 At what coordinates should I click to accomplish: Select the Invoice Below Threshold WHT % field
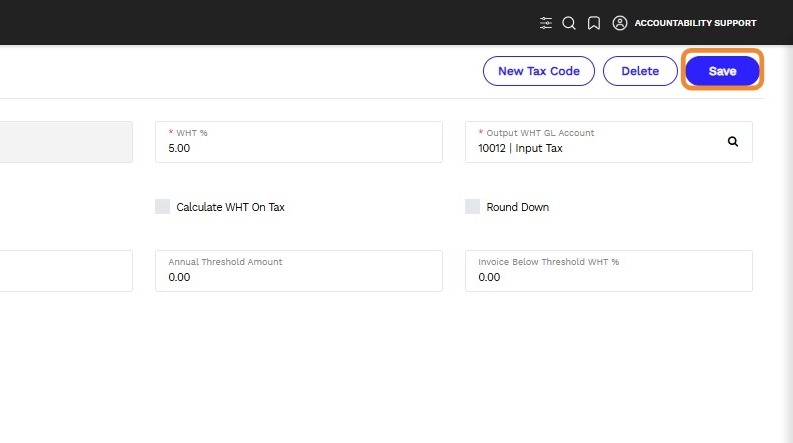pyautogui.click(x=608, y=277)
